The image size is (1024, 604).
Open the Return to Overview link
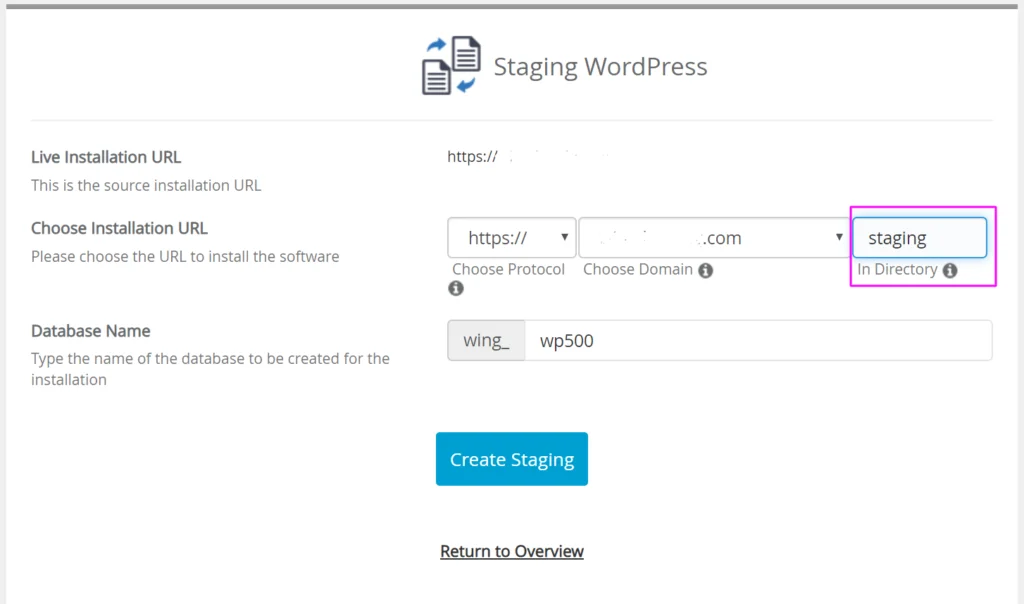point(512,551)
